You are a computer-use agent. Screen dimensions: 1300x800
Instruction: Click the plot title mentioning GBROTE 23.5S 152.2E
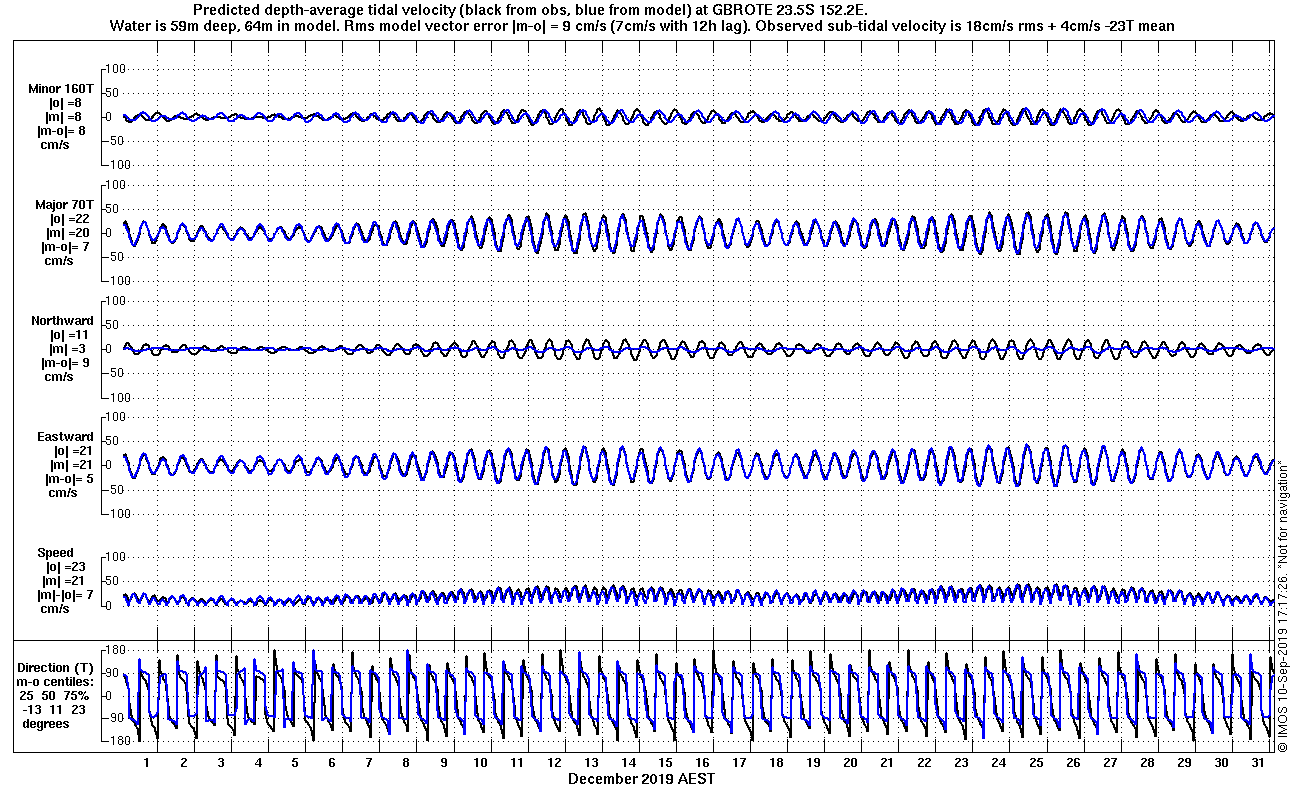[x=530, y=9]
